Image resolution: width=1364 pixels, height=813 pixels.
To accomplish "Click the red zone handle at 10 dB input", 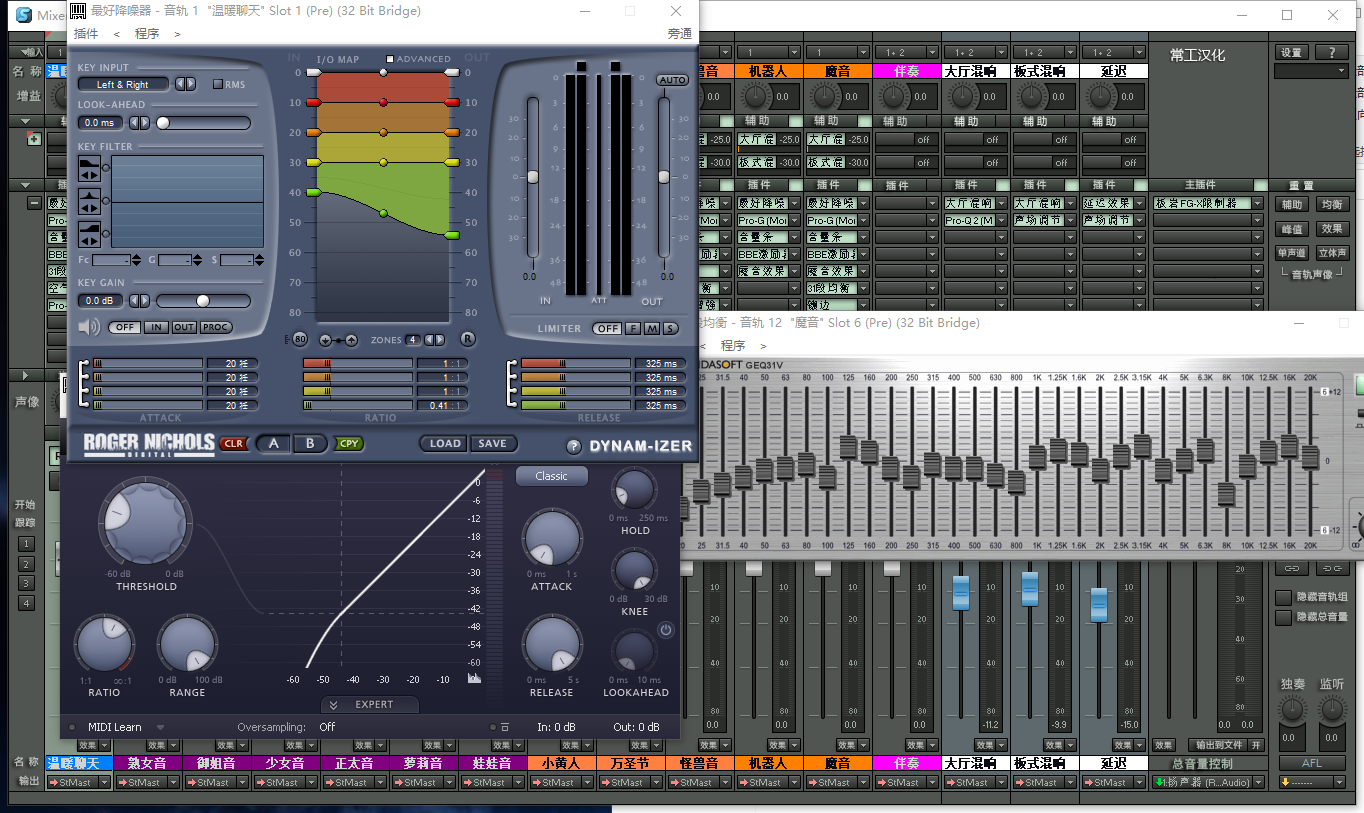I will (313, 102).
